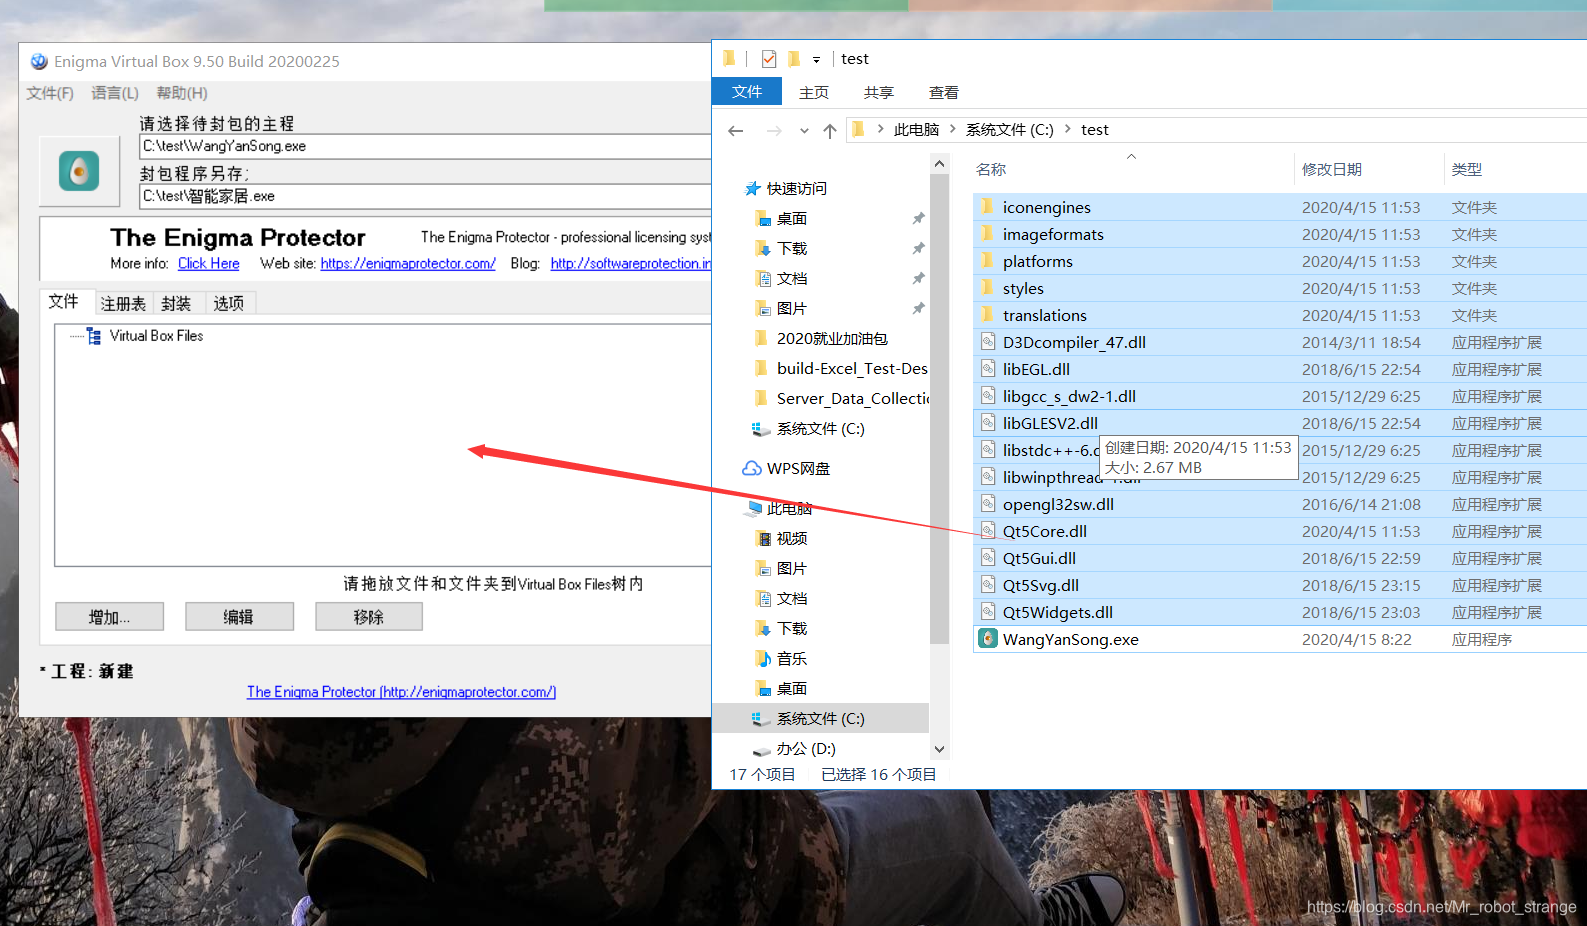Image resolution: width=1587 pixels, height=926 pixels.
Task: Click 系统文件 (C:) in the address breadcrumb
Action: click(1010, 130)
